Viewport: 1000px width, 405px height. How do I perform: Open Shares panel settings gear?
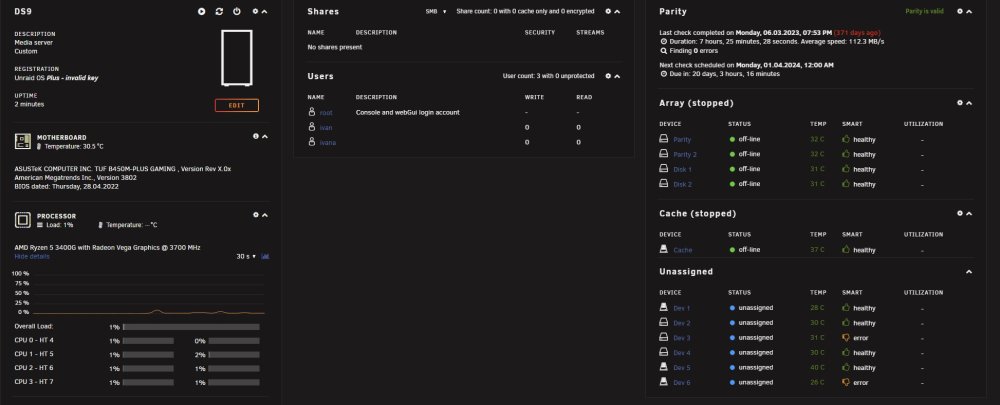click(x=608, y=11)
